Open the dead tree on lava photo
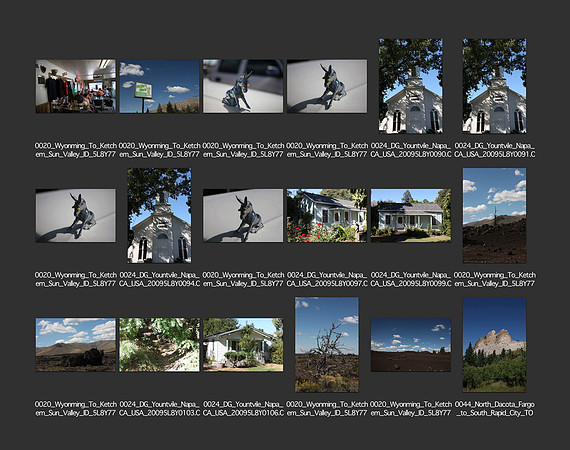Screen dimensions: 570x450 327,345
